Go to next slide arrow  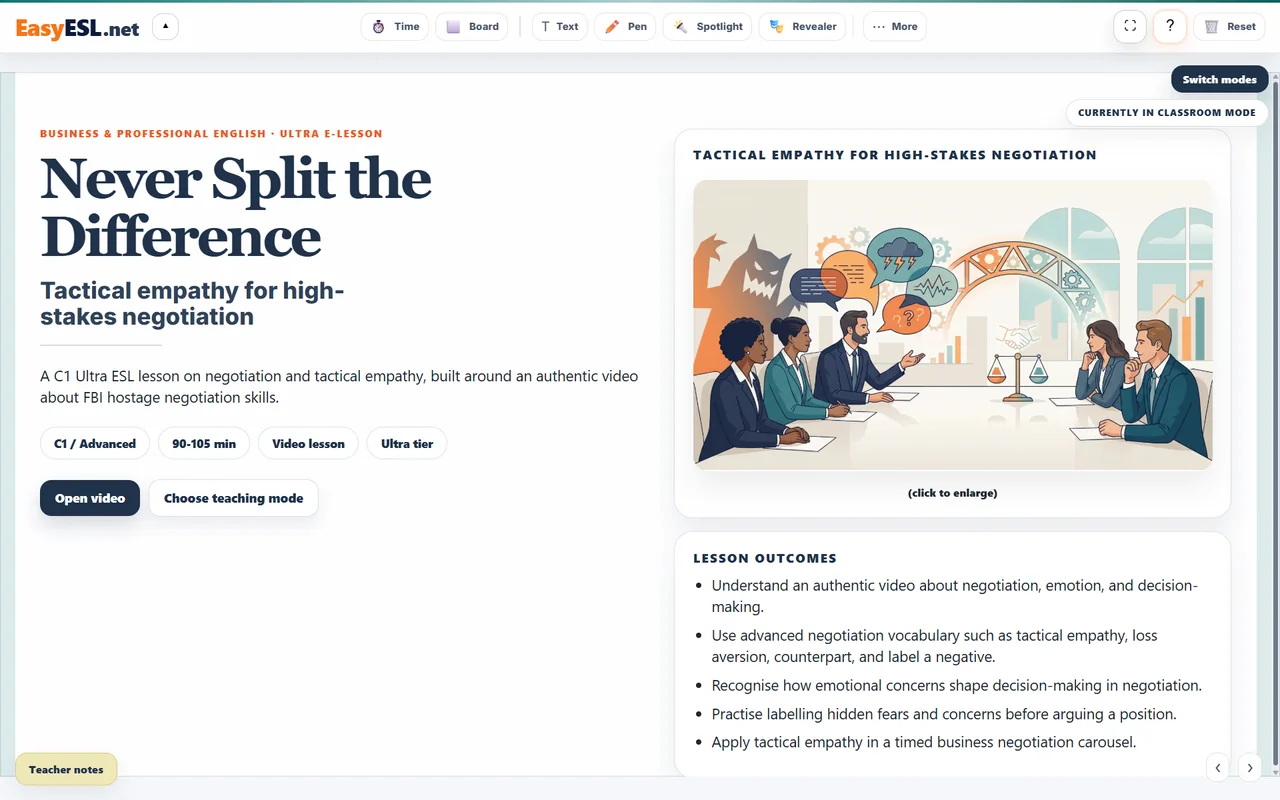point(1249,768)
